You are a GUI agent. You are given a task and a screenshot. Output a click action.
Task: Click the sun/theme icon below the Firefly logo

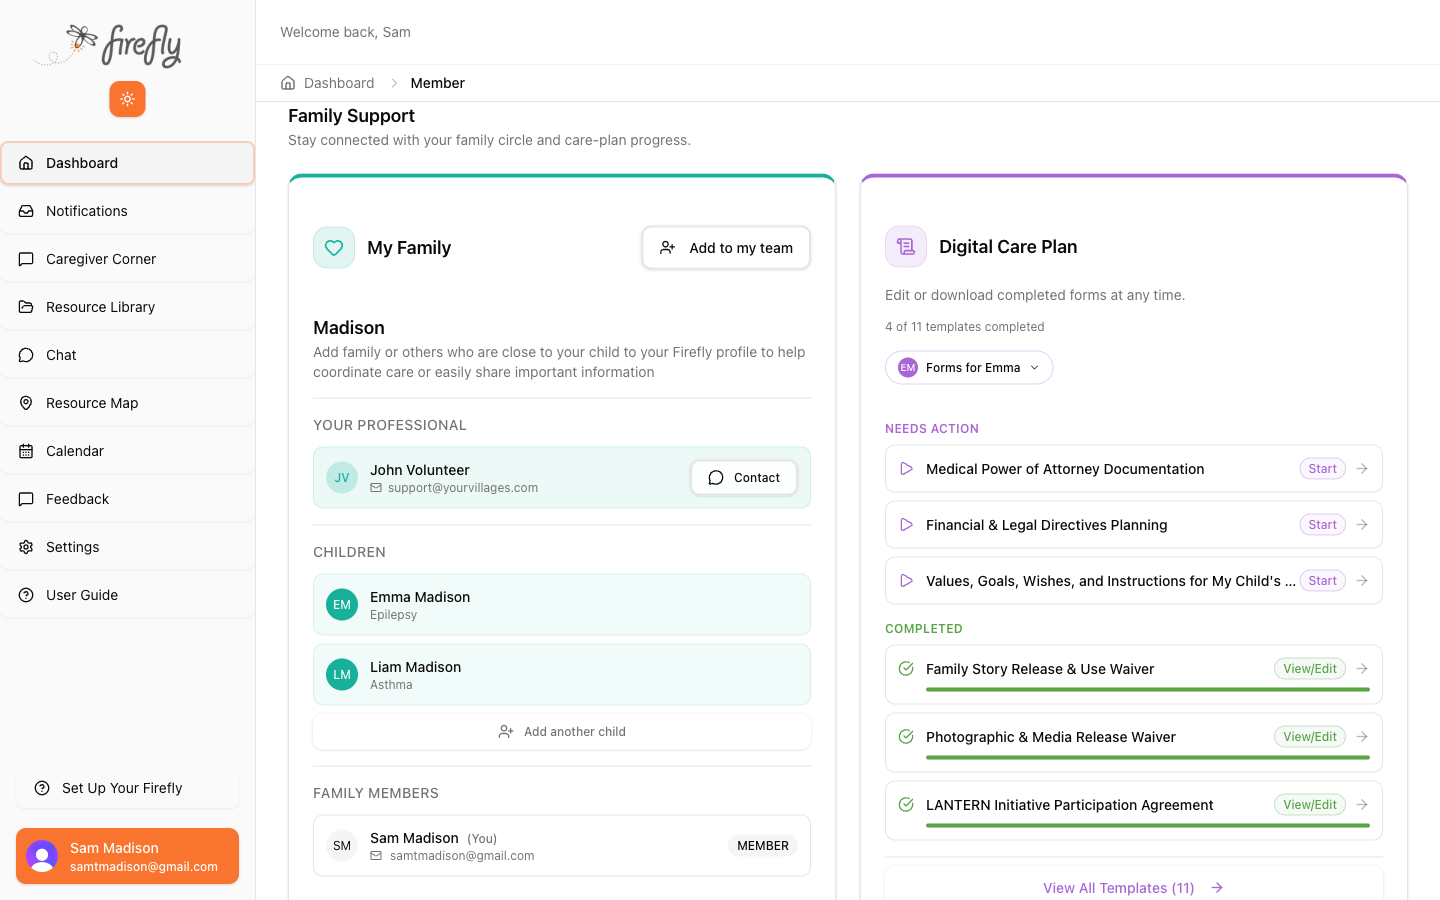pyautogui.click(x=127, y=99)
